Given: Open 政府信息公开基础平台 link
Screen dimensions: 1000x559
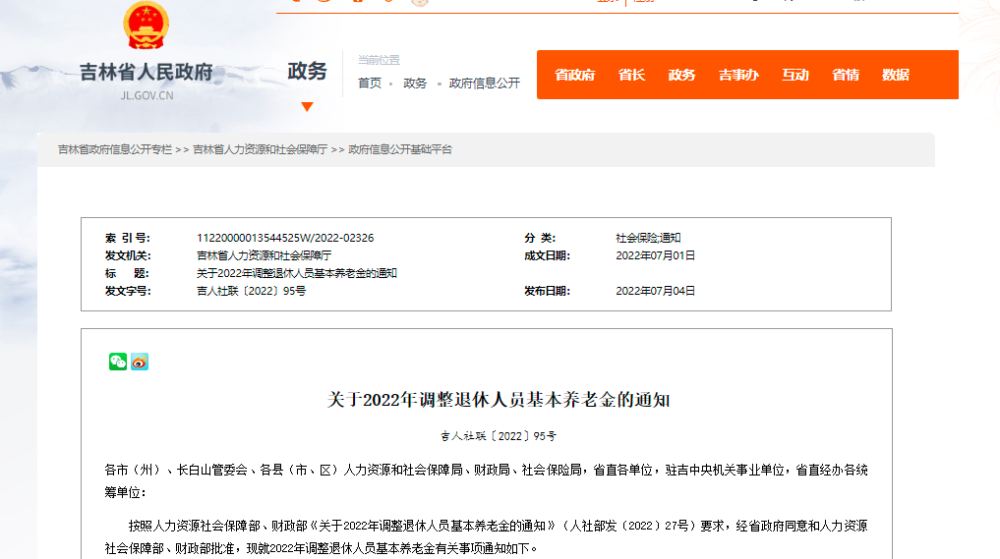Looking at the screenshot, I should point(400,149).
